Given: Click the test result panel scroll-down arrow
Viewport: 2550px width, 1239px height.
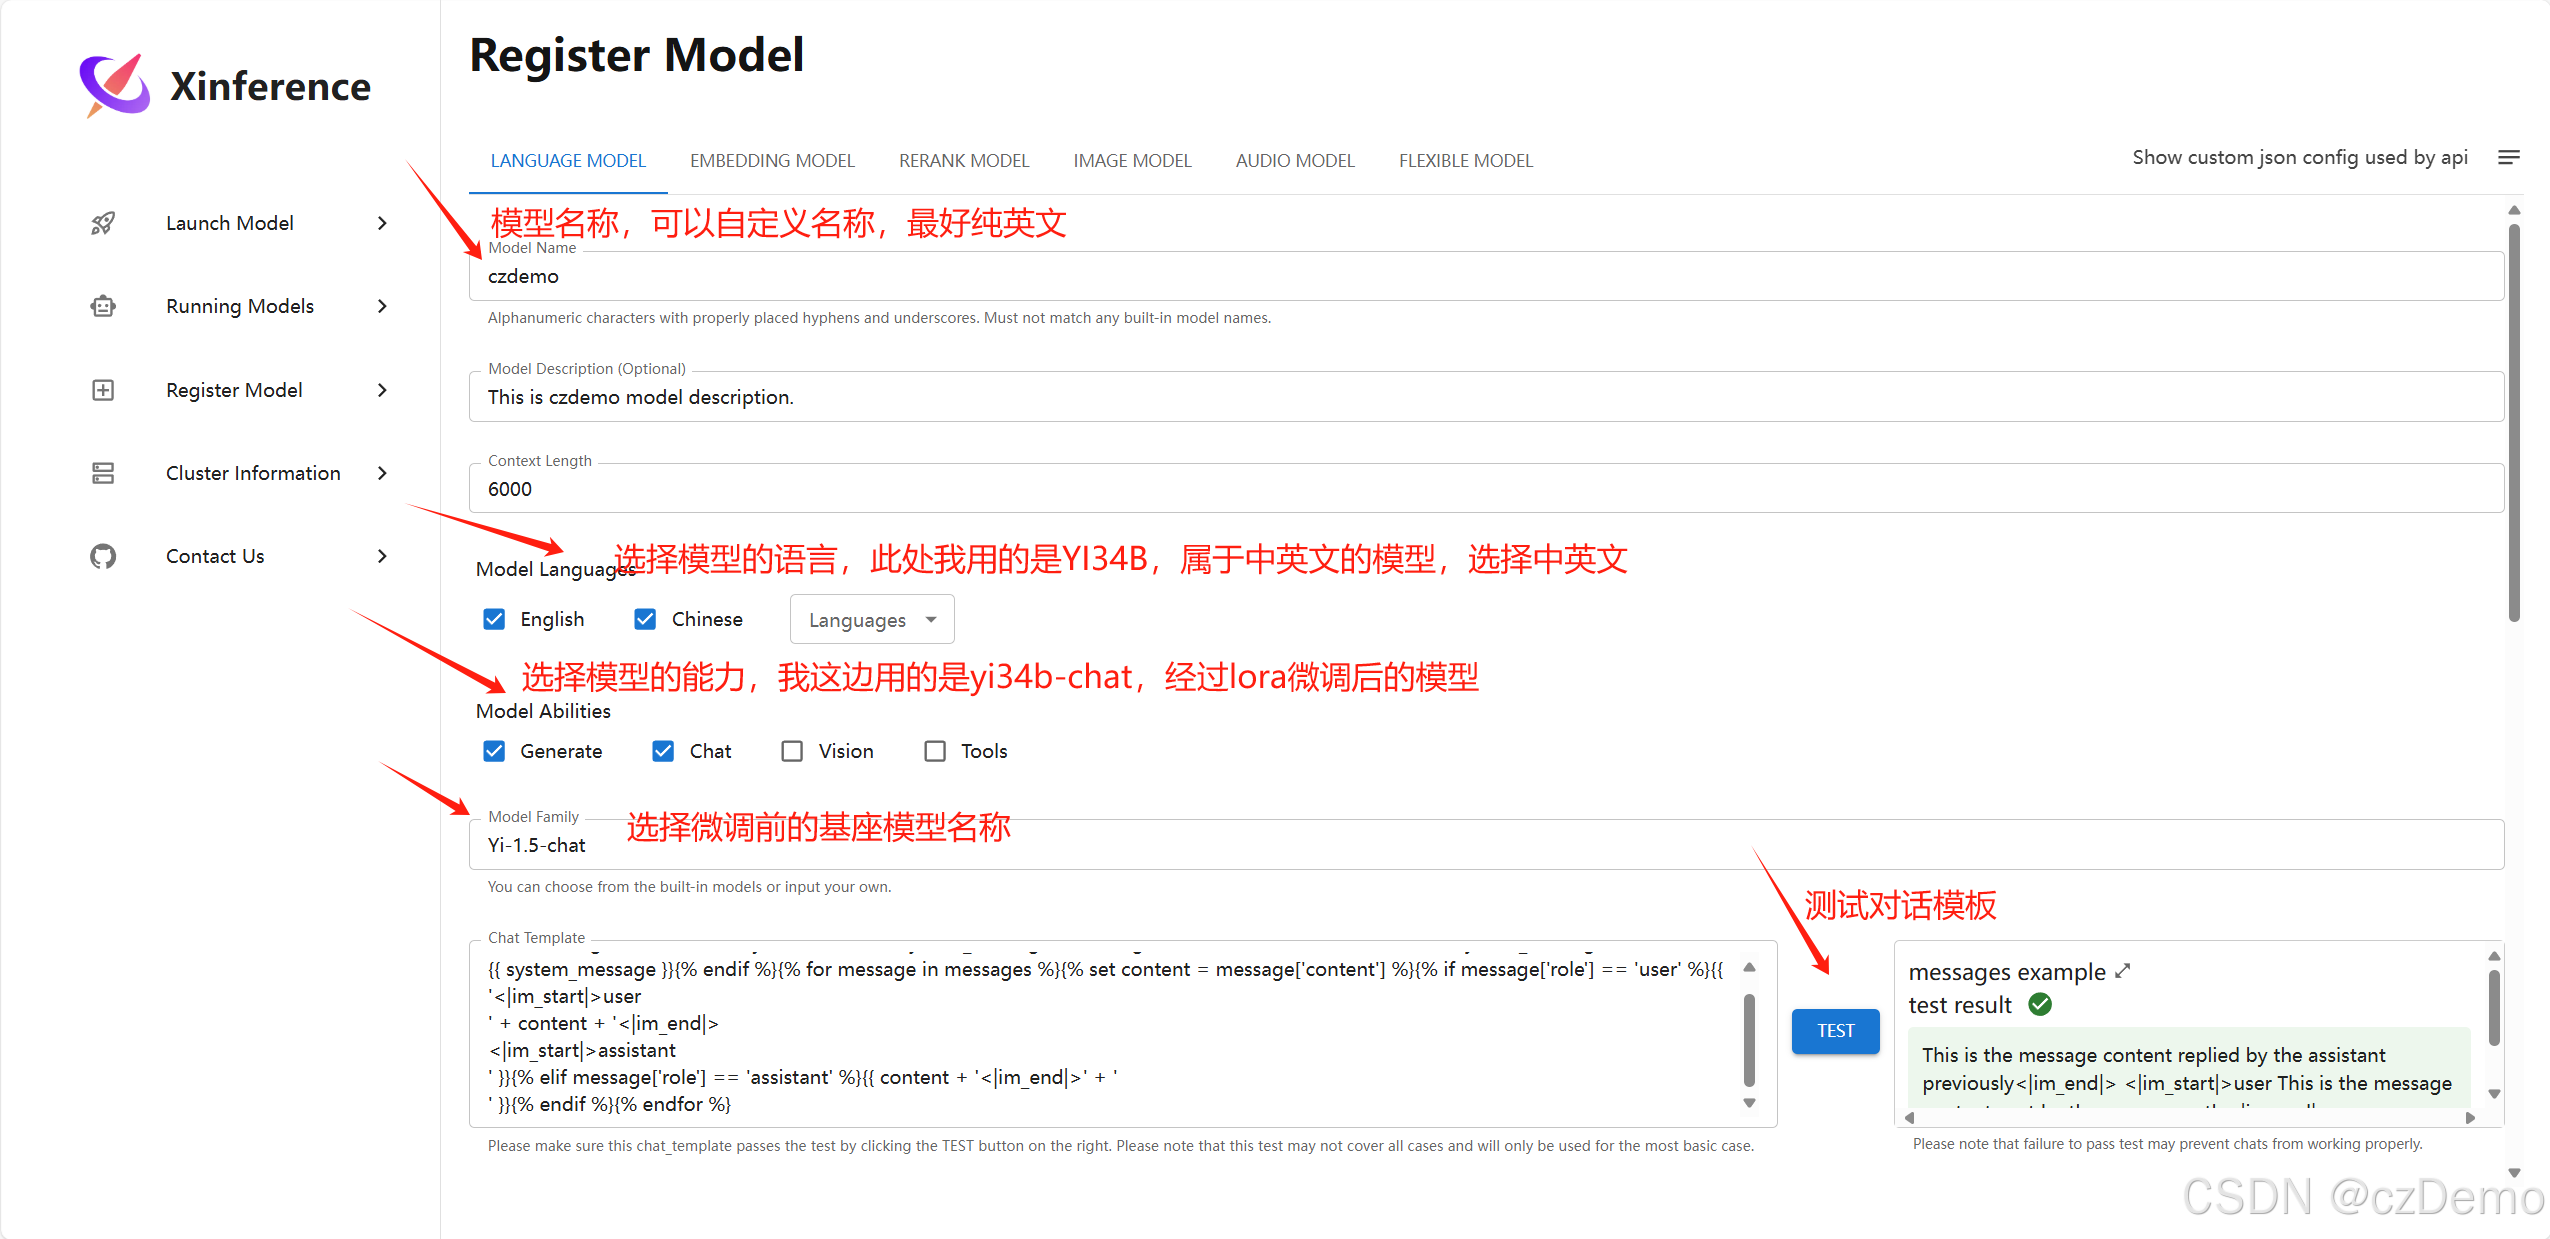Looking at the screenshot, I should [x=2494, y=1094].
